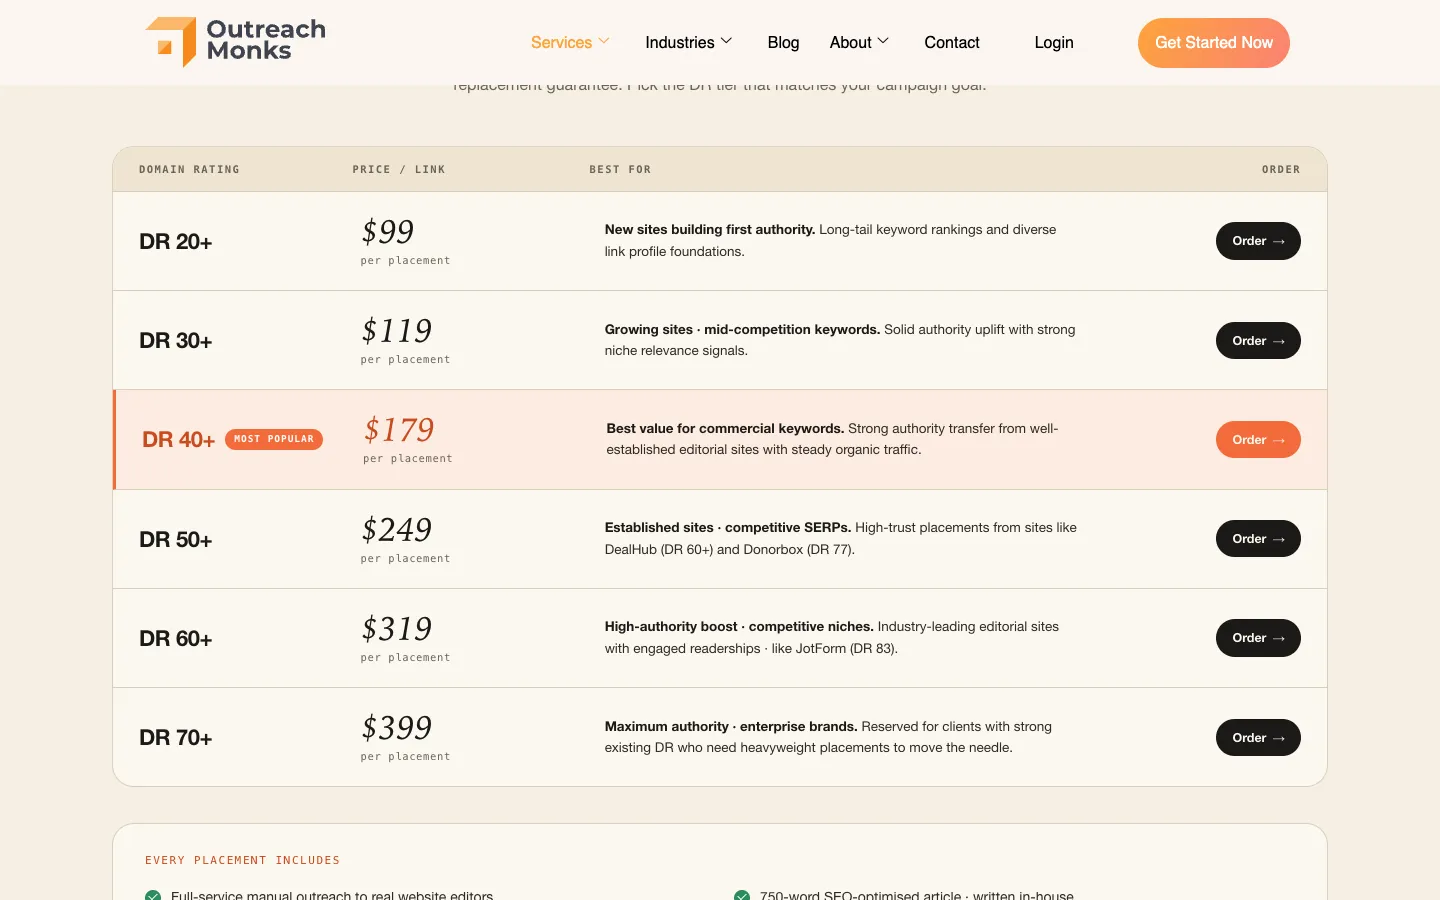The height and width of the screenshot is (900, 1440).
Task: Select the $119 price text
Action: click(x=397, y=331)
